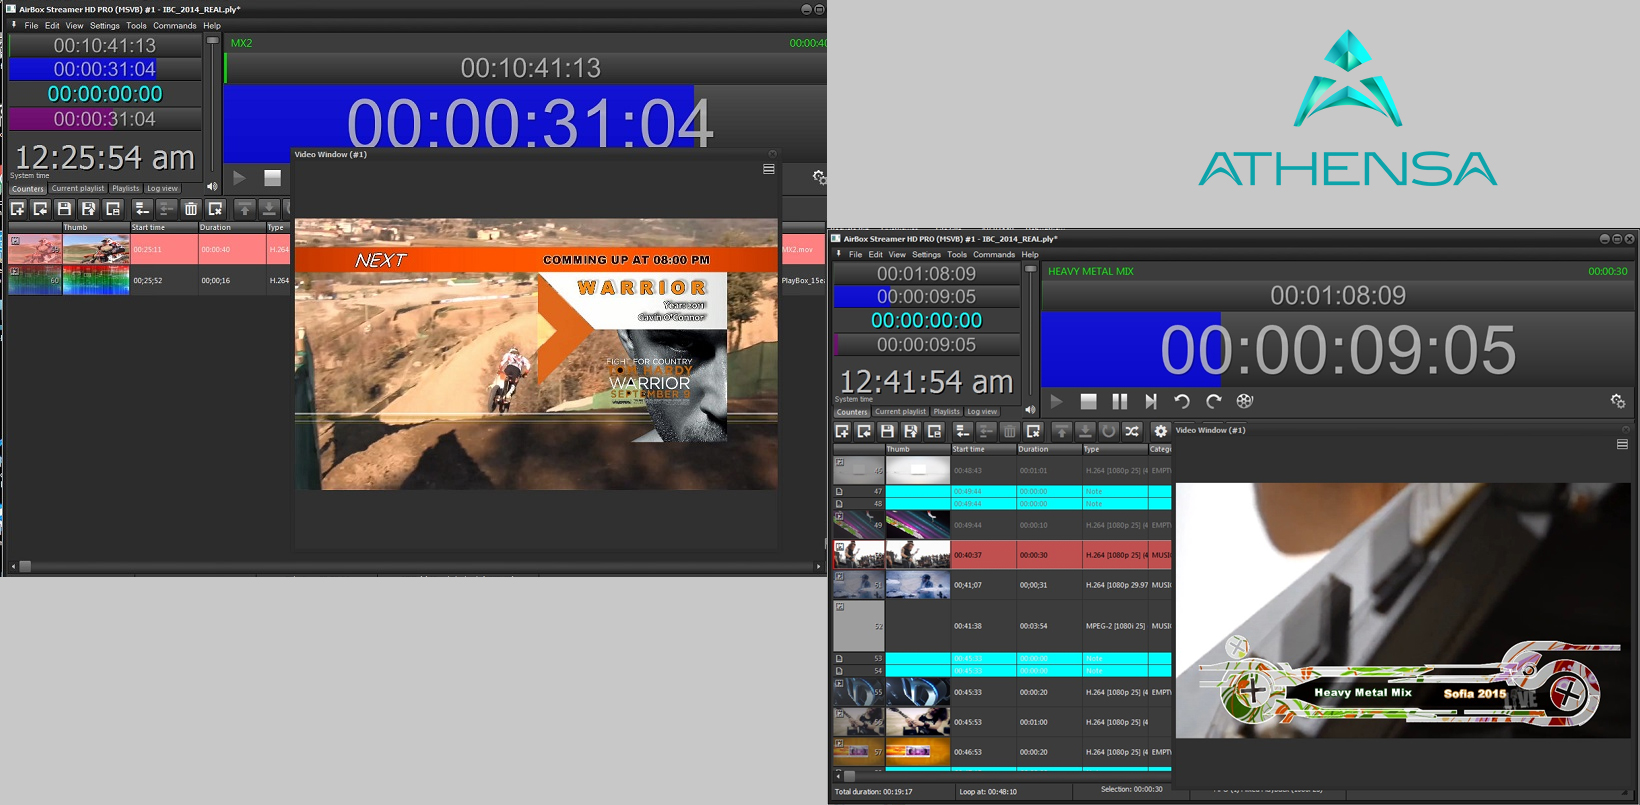Click motocross thumbnail in MX2 row 00:25:11
This screenshot has width=1640, height=805.
96,249
